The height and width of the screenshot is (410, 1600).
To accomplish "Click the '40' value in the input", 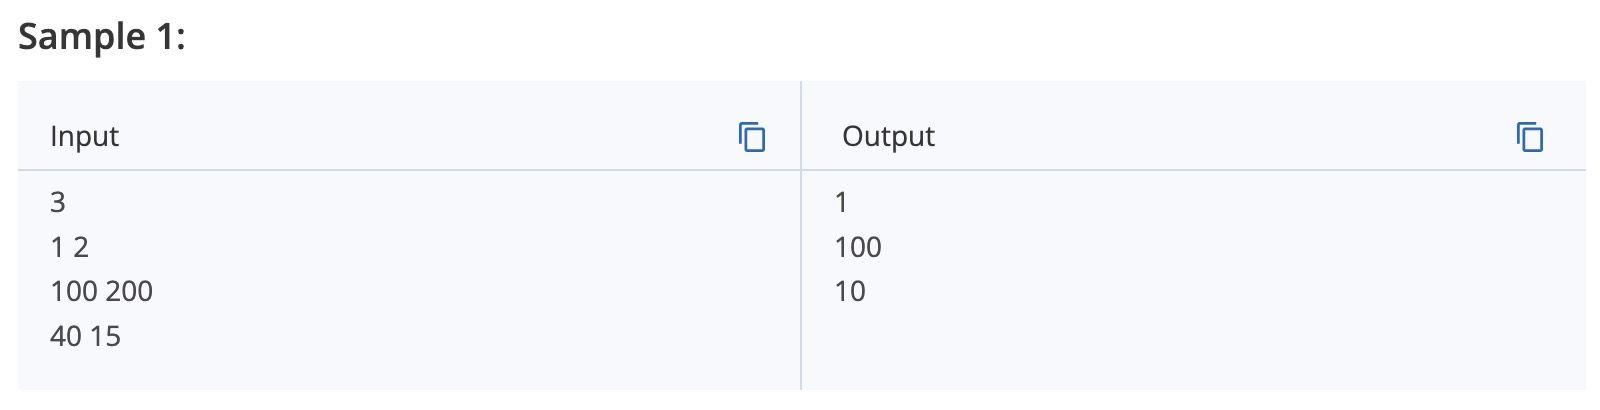I will 66,336.
